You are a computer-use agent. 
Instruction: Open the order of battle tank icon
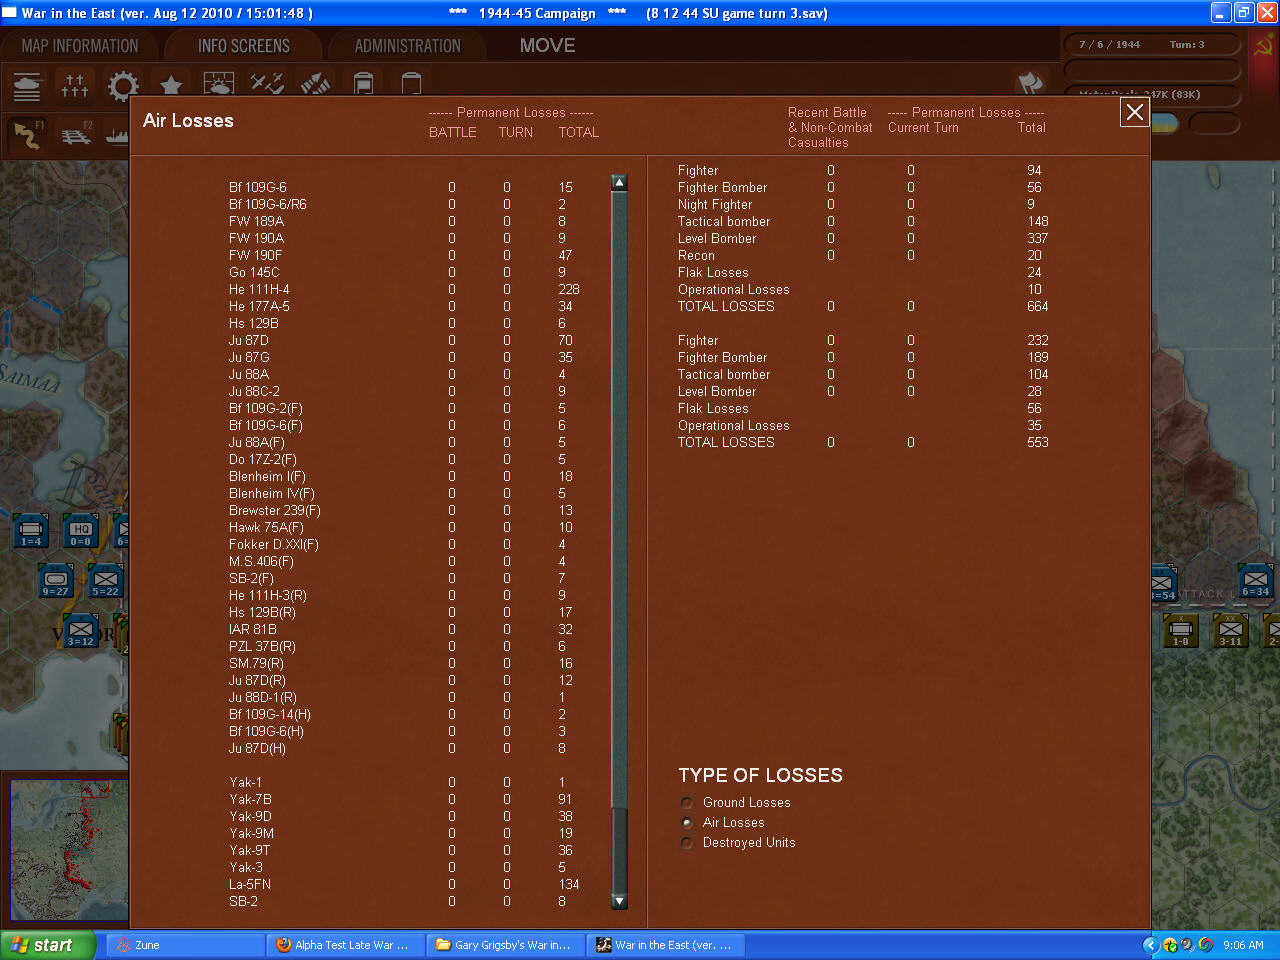(x=28, y=87)
